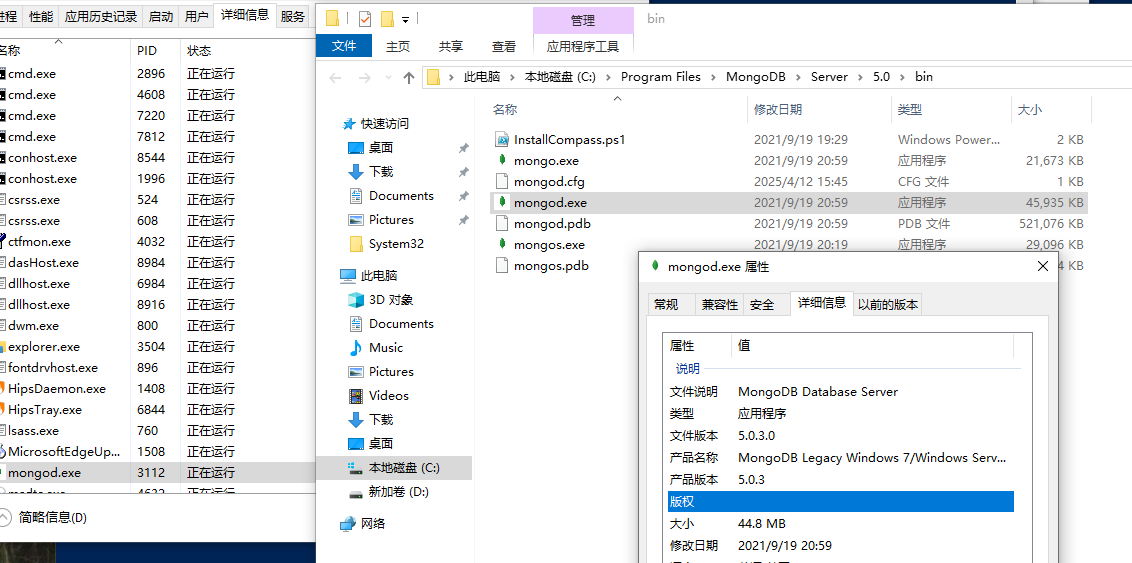Expand breadcrumb chevron after 本地磁盘 (C:)

tap(609, 77)
